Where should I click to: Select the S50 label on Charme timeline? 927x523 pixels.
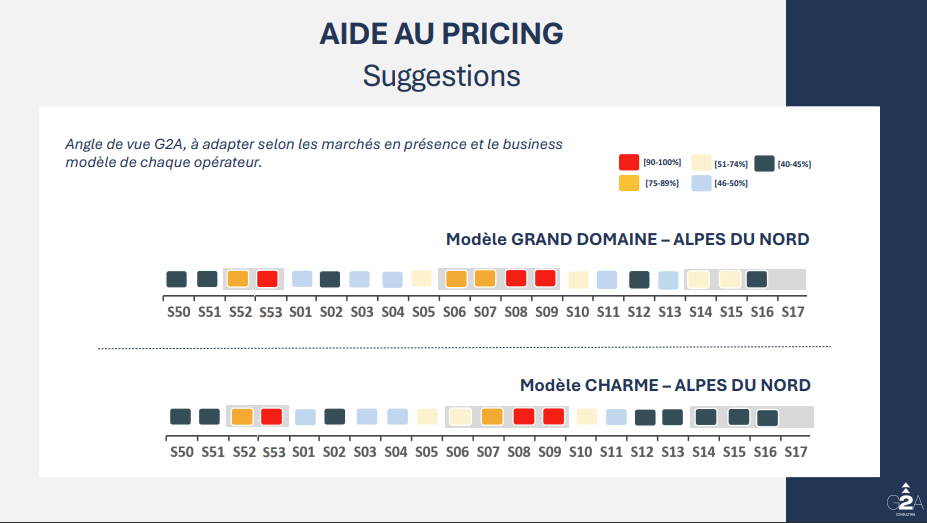click(181, 452)
